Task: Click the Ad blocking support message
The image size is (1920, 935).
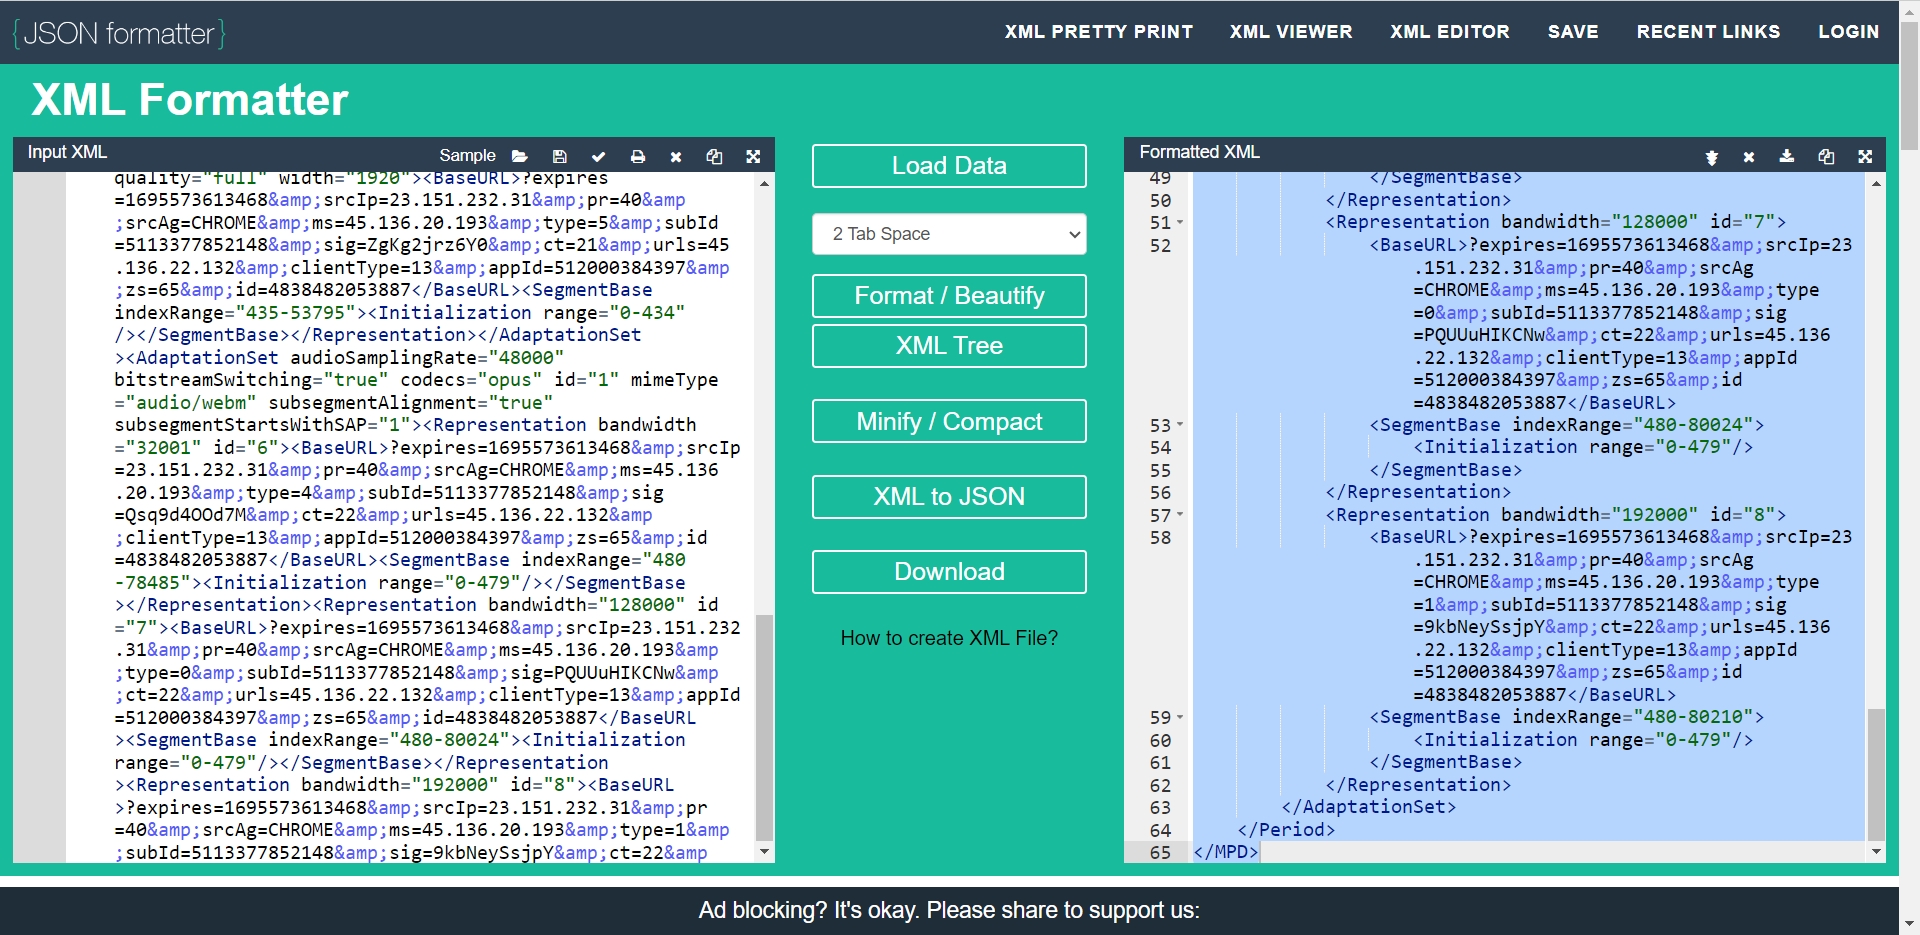Action: pyautogui.click(x=949, y=911)
